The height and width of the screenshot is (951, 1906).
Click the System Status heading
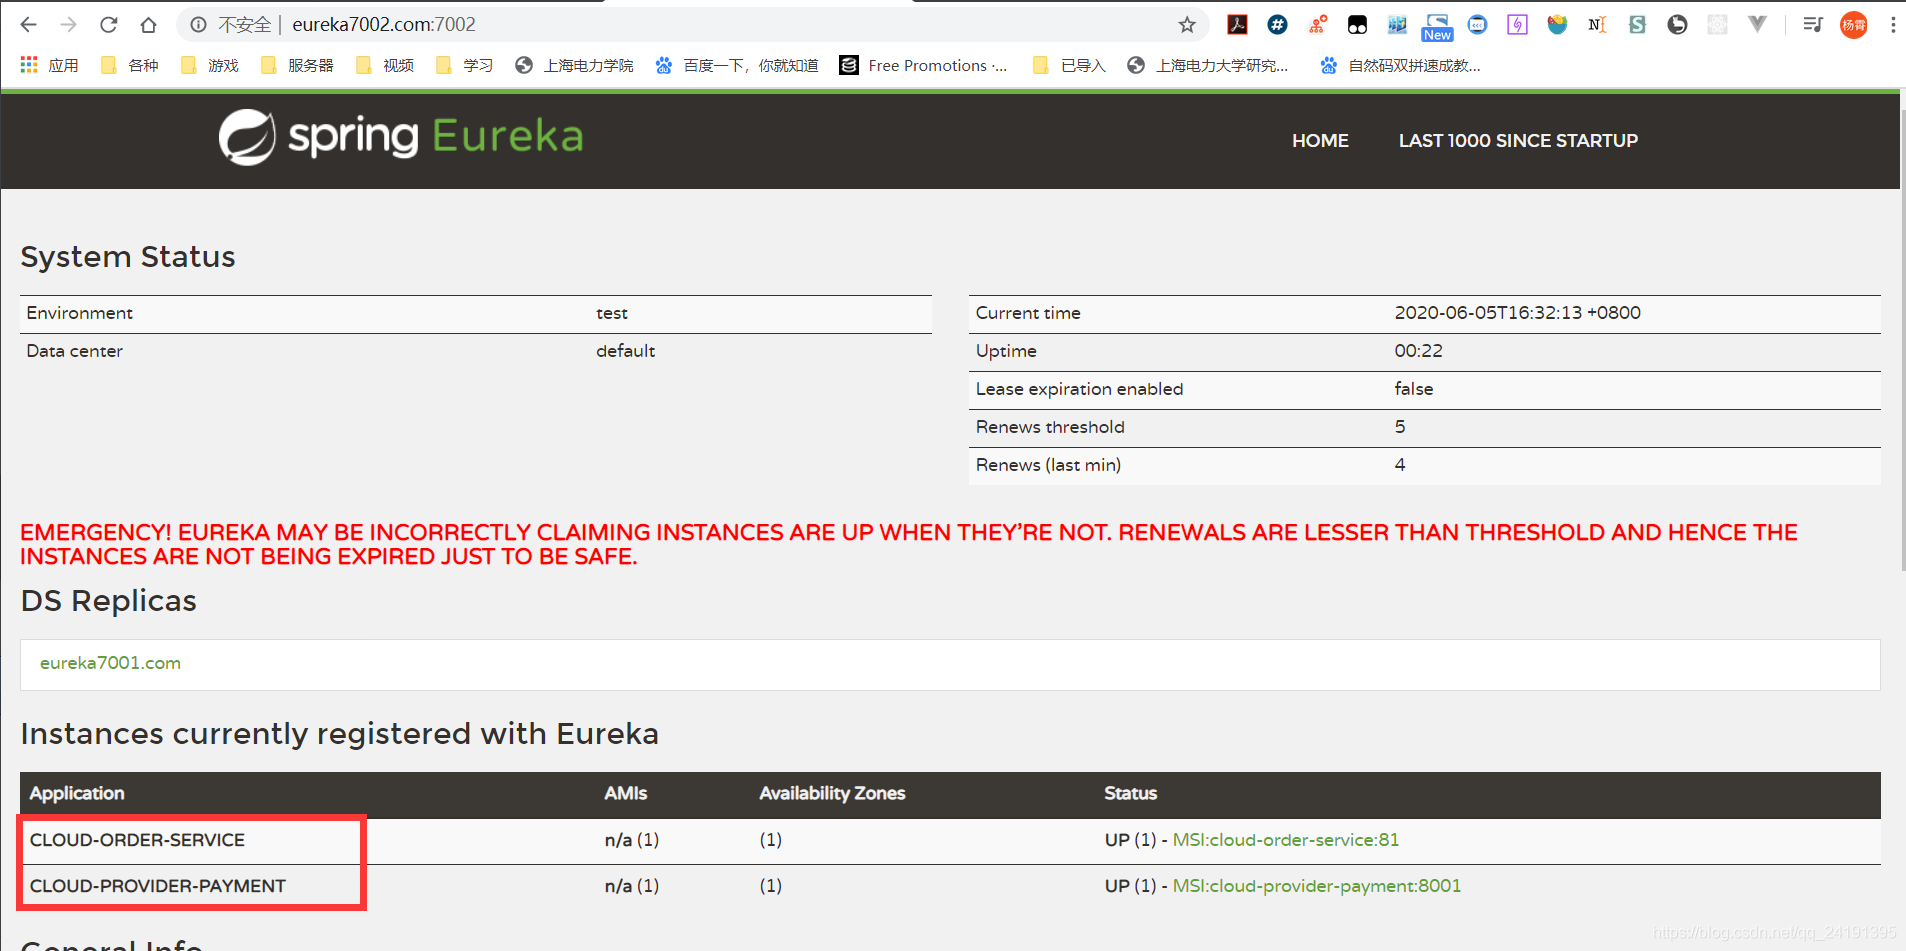pyautogui.click(x=128, y=257)
